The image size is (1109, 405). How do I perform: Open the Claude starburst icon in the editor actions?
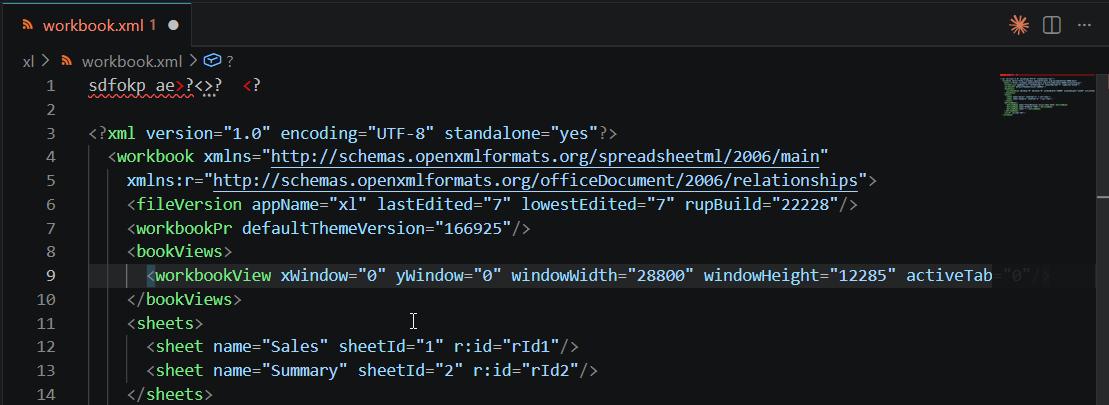point(1018,25)
